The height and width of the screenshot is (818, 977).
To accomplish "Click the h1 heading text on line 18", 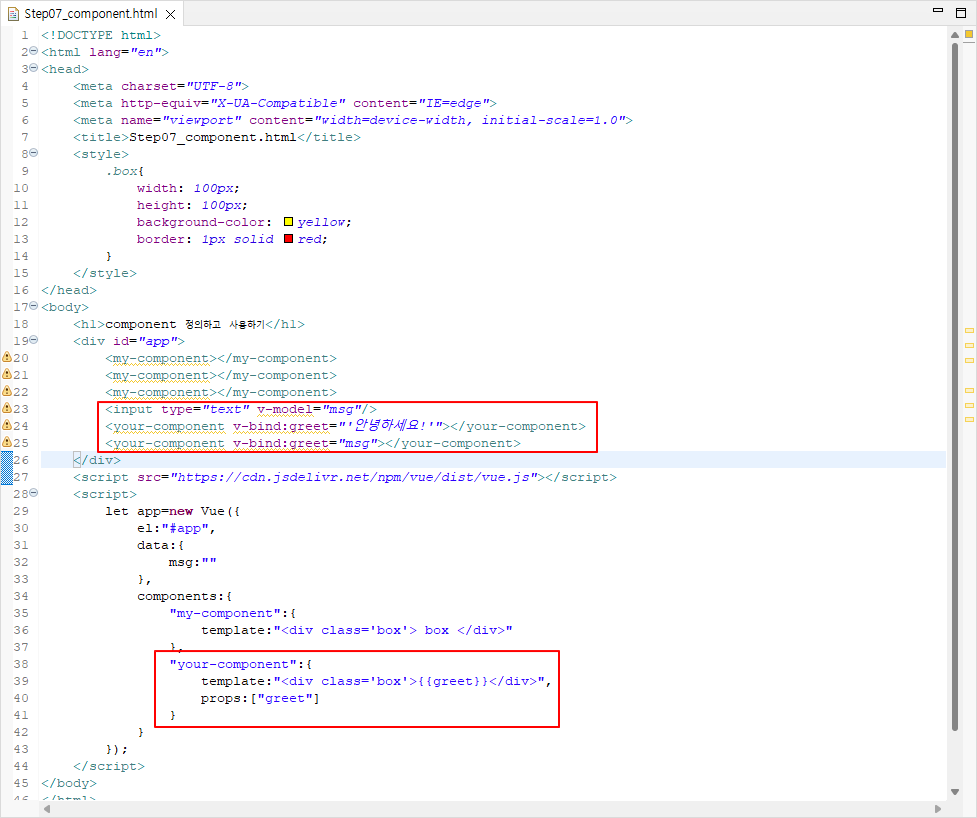I will tap(185, 324).
